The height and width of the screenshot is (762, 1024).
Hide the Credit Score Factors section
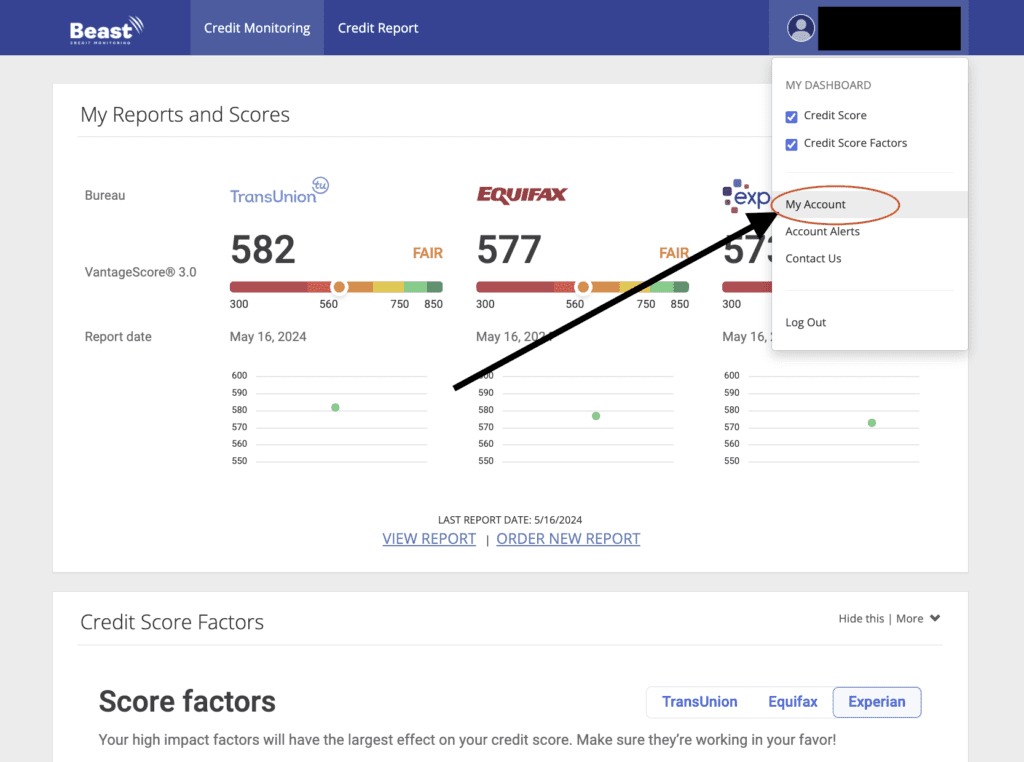pyautogui.click(x=861, y=618)
